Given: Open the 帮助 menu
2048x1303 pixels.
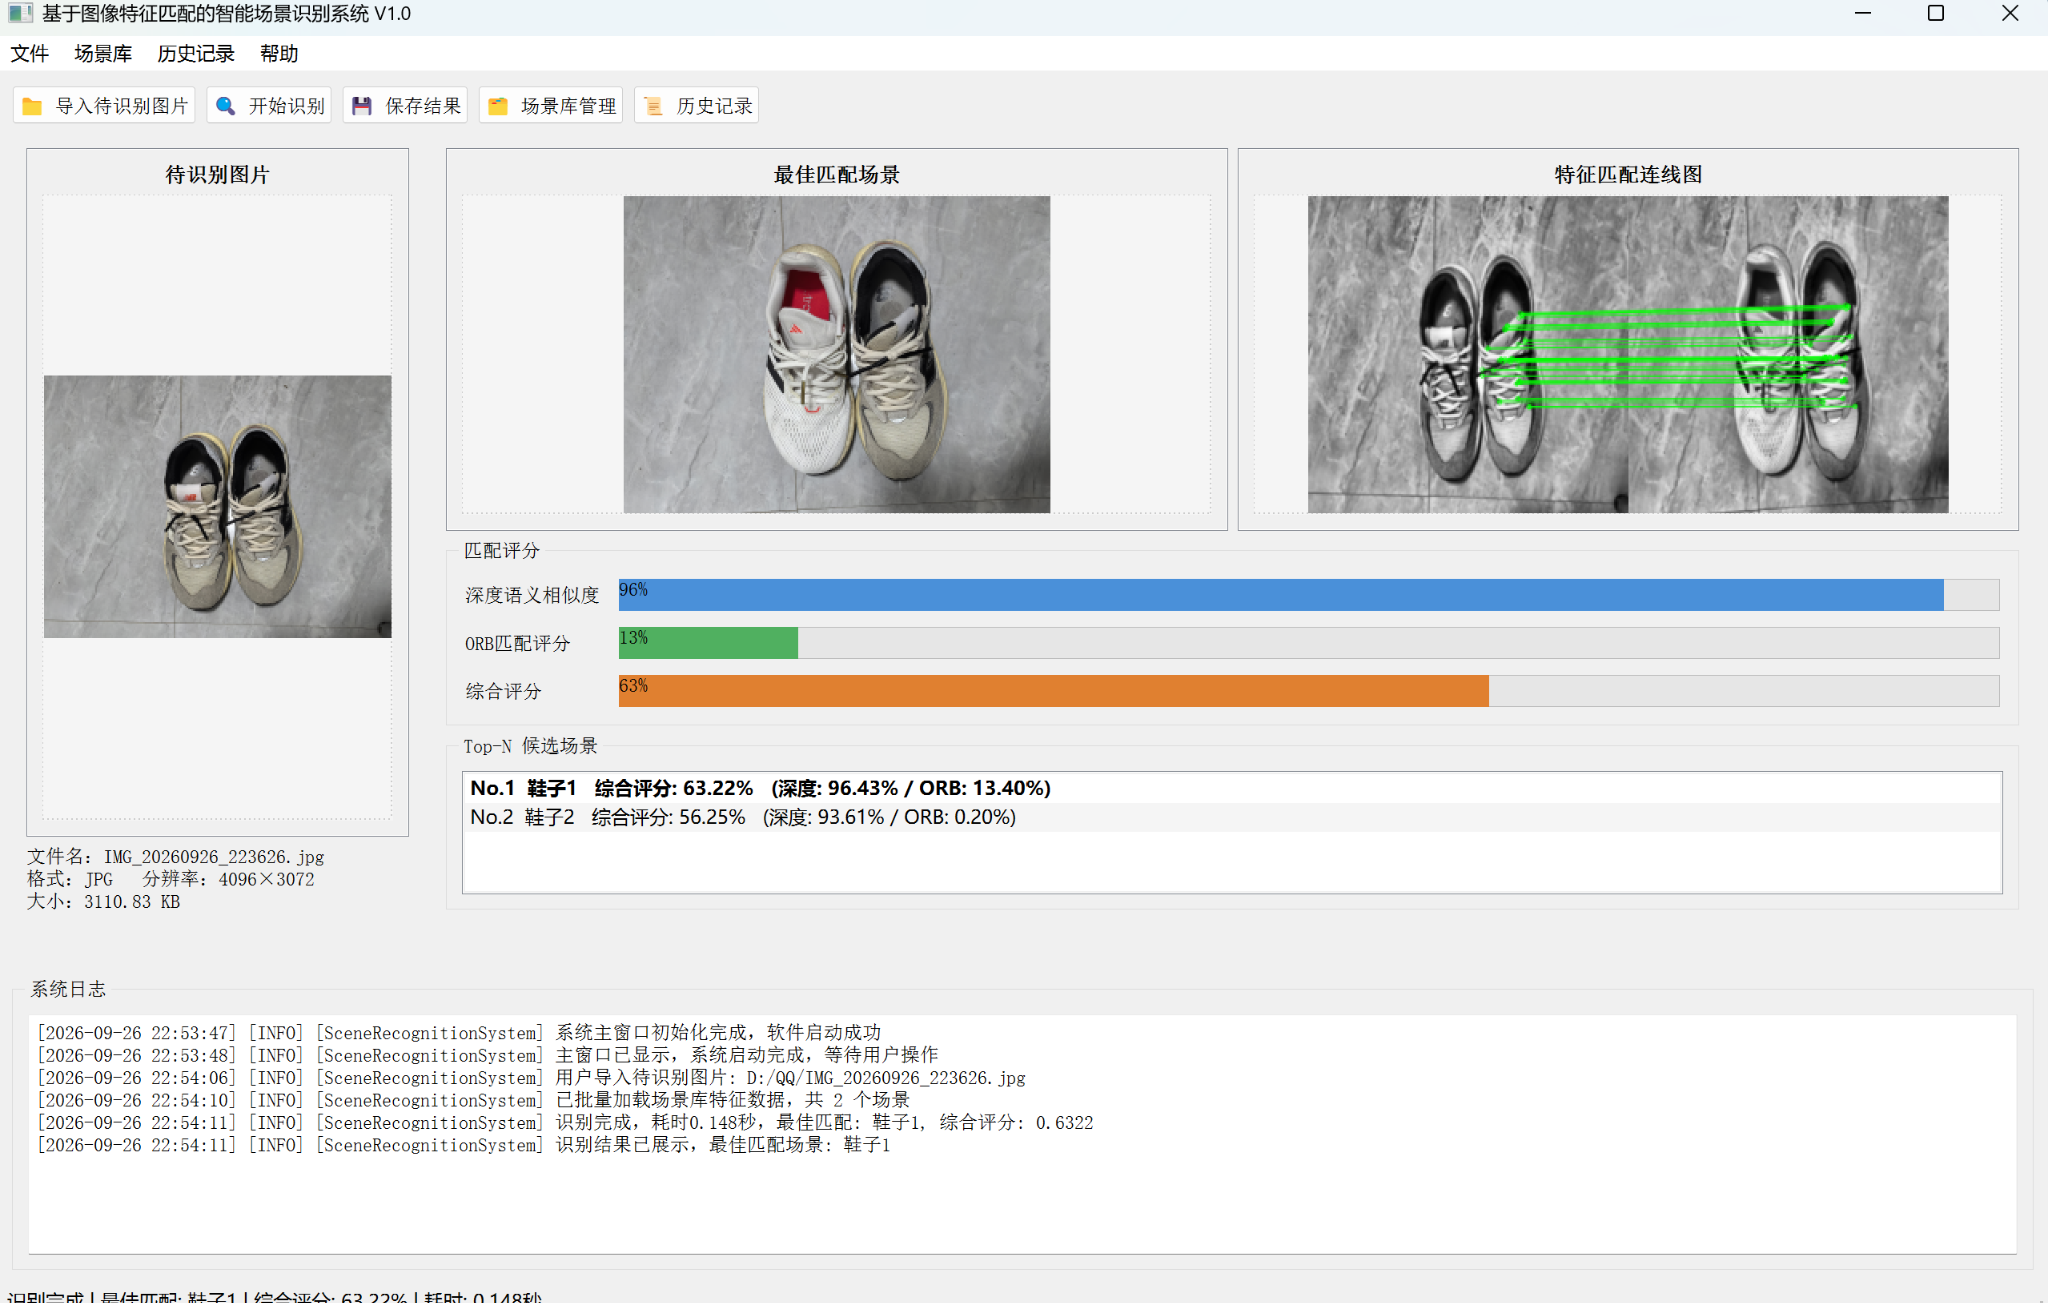Looking at the screenshot, I should pyautogui.click(x=279, y=54).
